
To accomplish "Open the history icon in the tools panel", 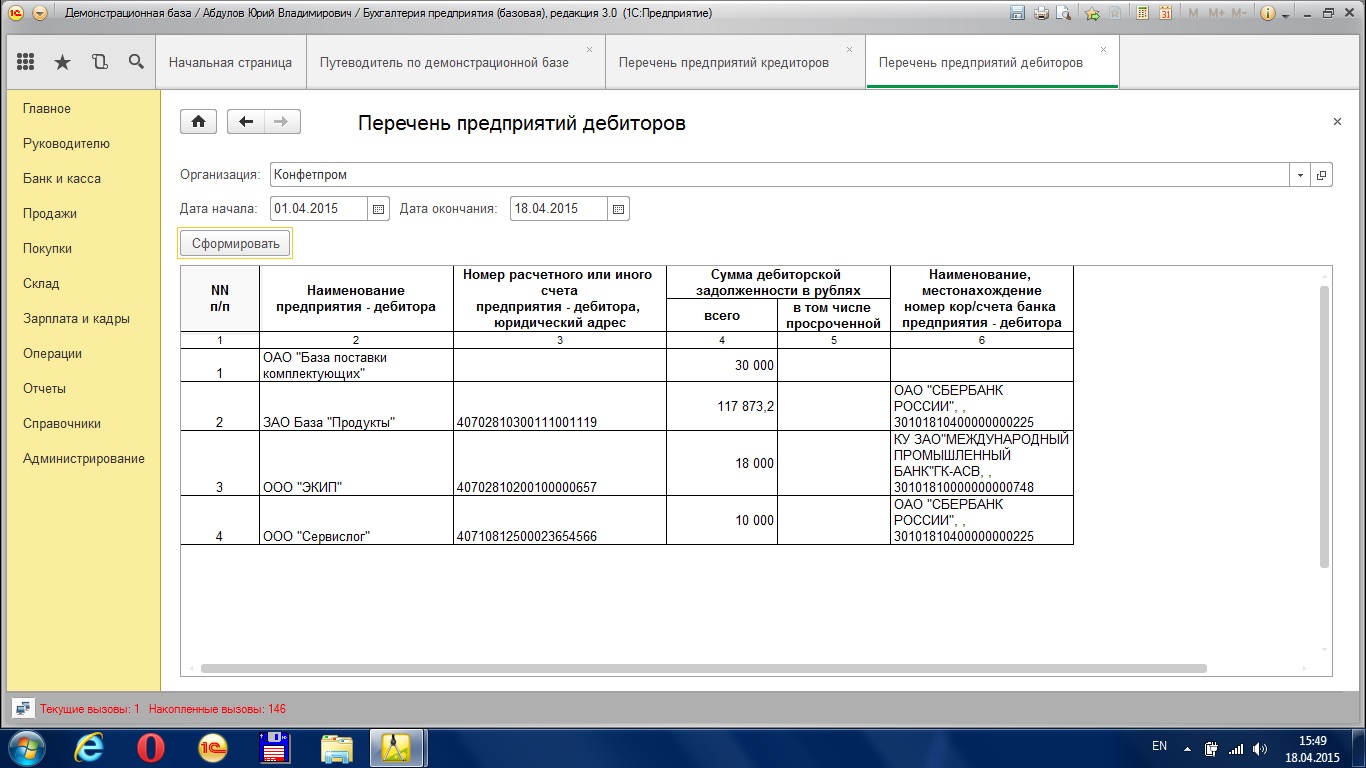I will (99, 62).
